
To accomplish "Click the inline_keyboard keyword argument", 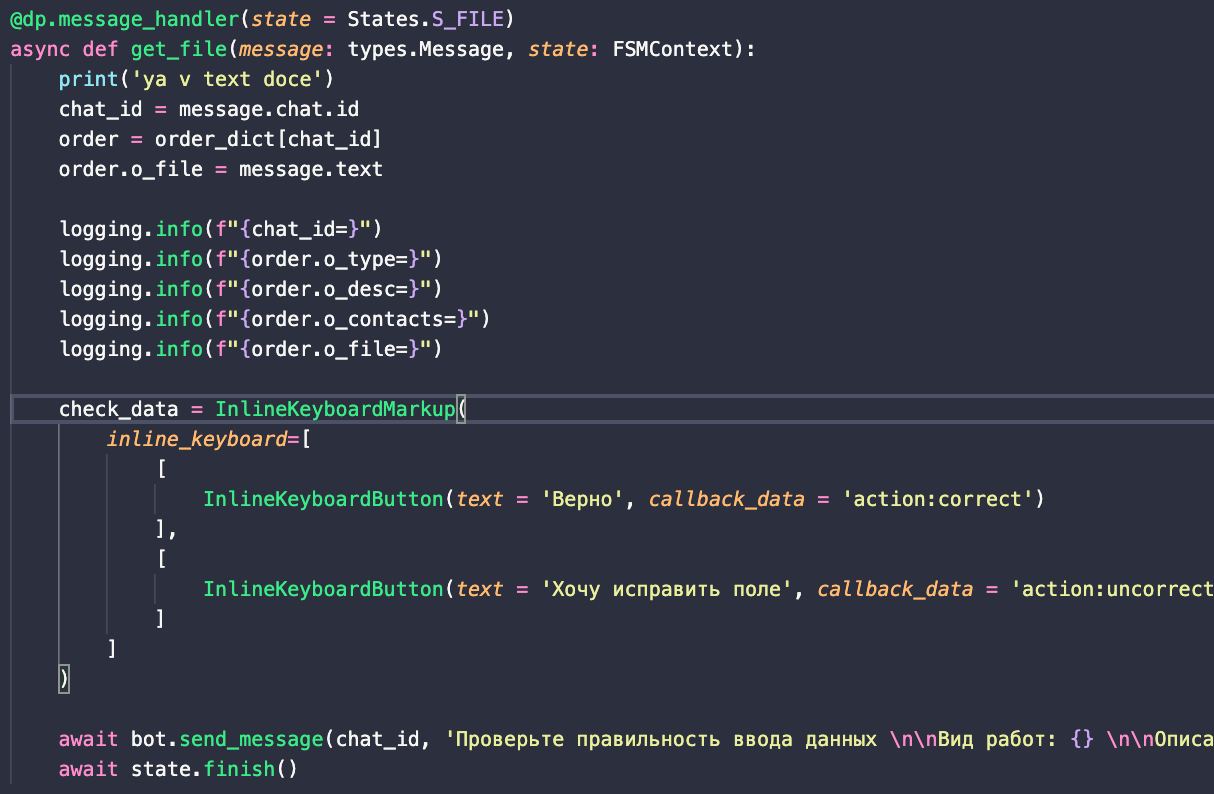I will pos(196,439).
